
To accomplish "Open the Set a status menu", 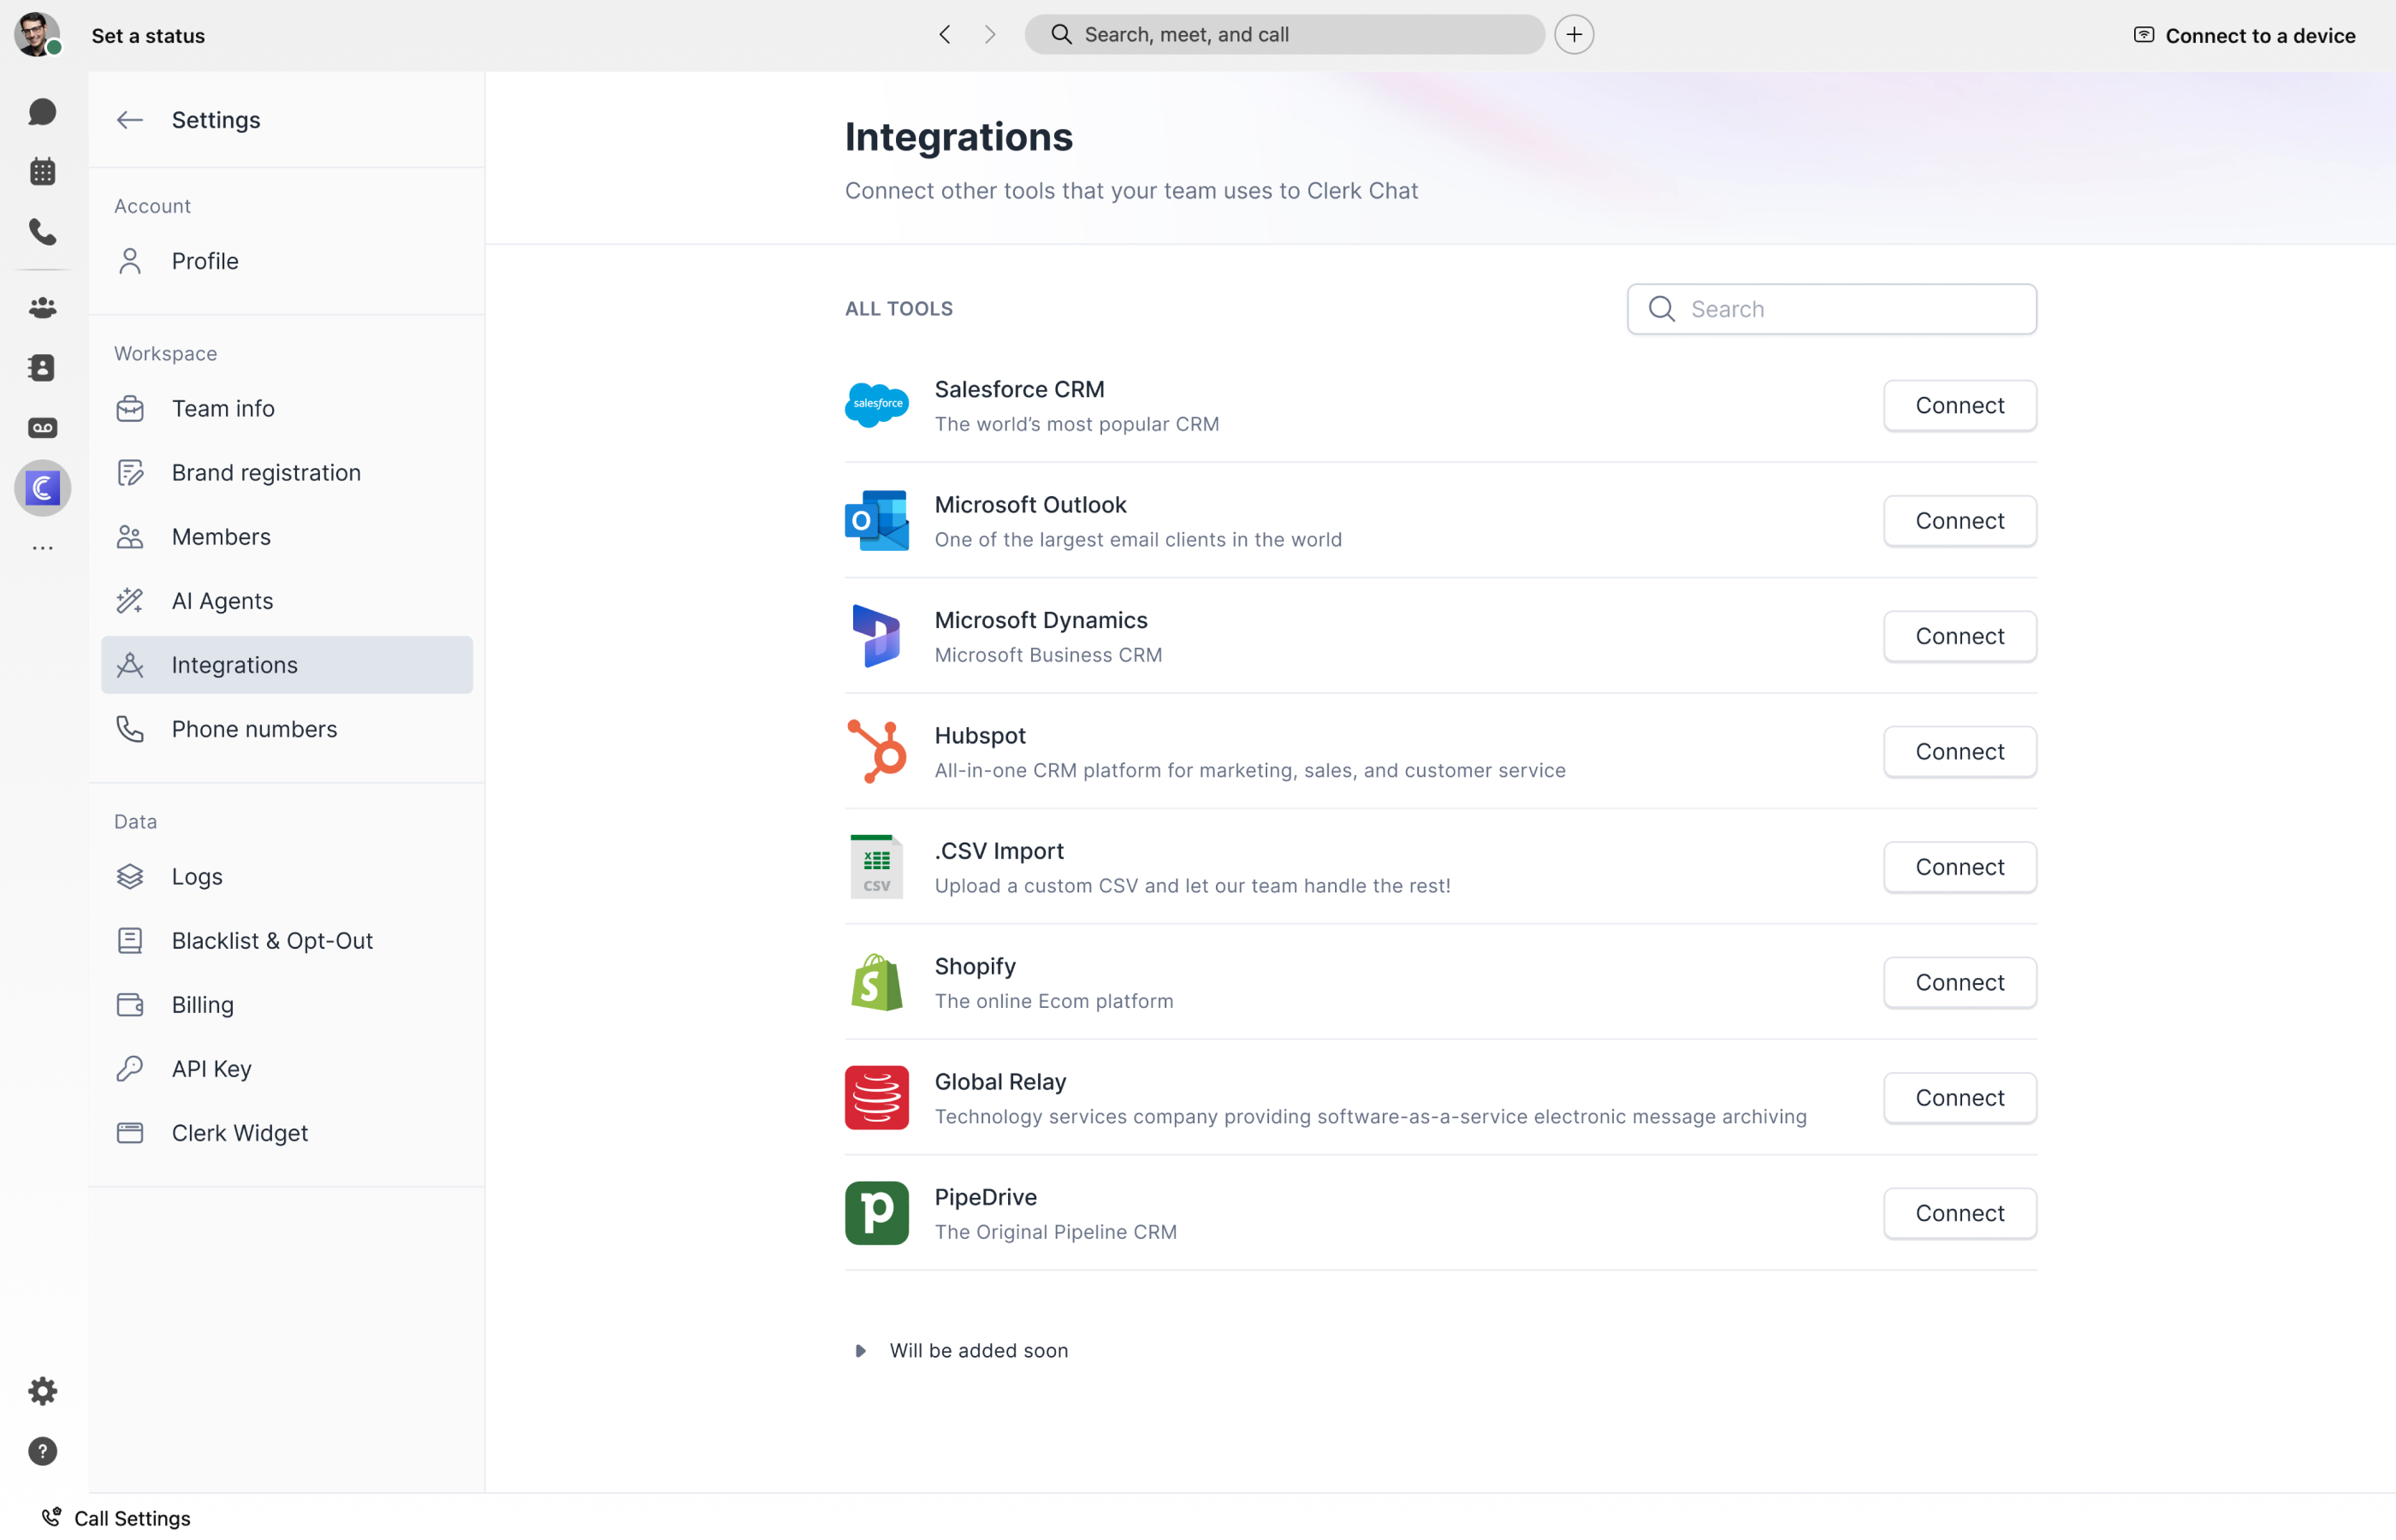I will [x=148, y=36].
